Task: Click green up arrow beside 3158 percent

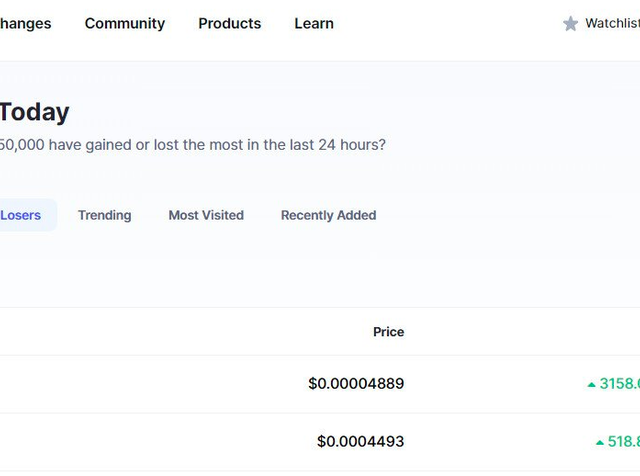Action: tap(592, 384)
